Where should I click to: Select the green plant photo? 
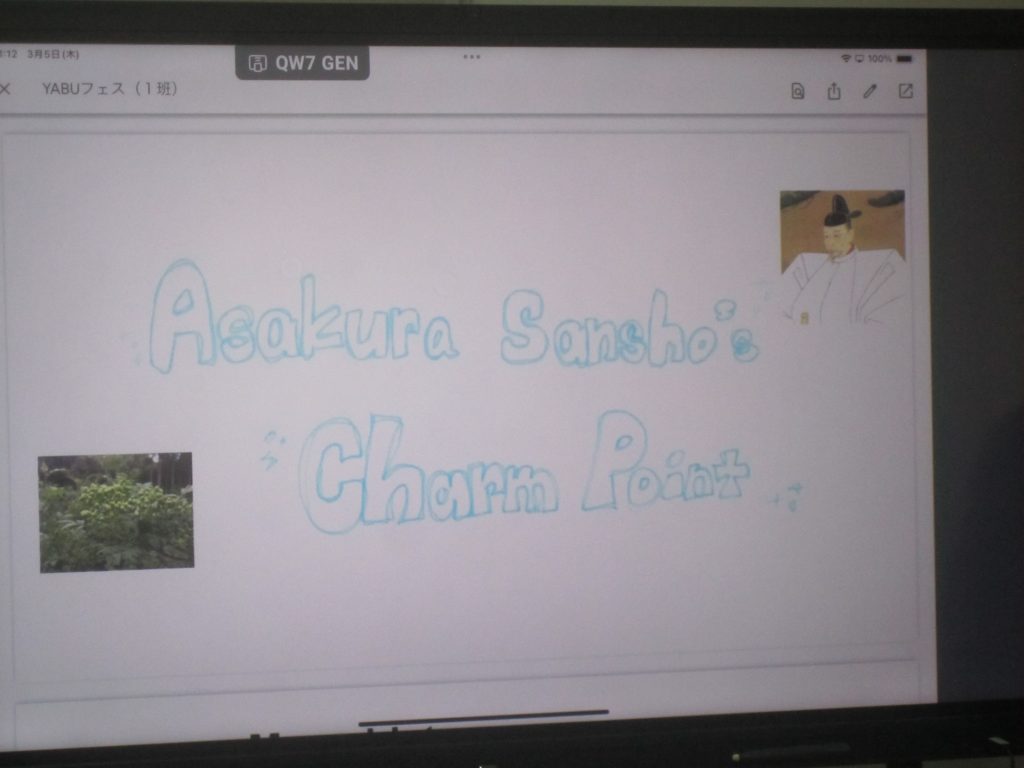pos(116,512)
